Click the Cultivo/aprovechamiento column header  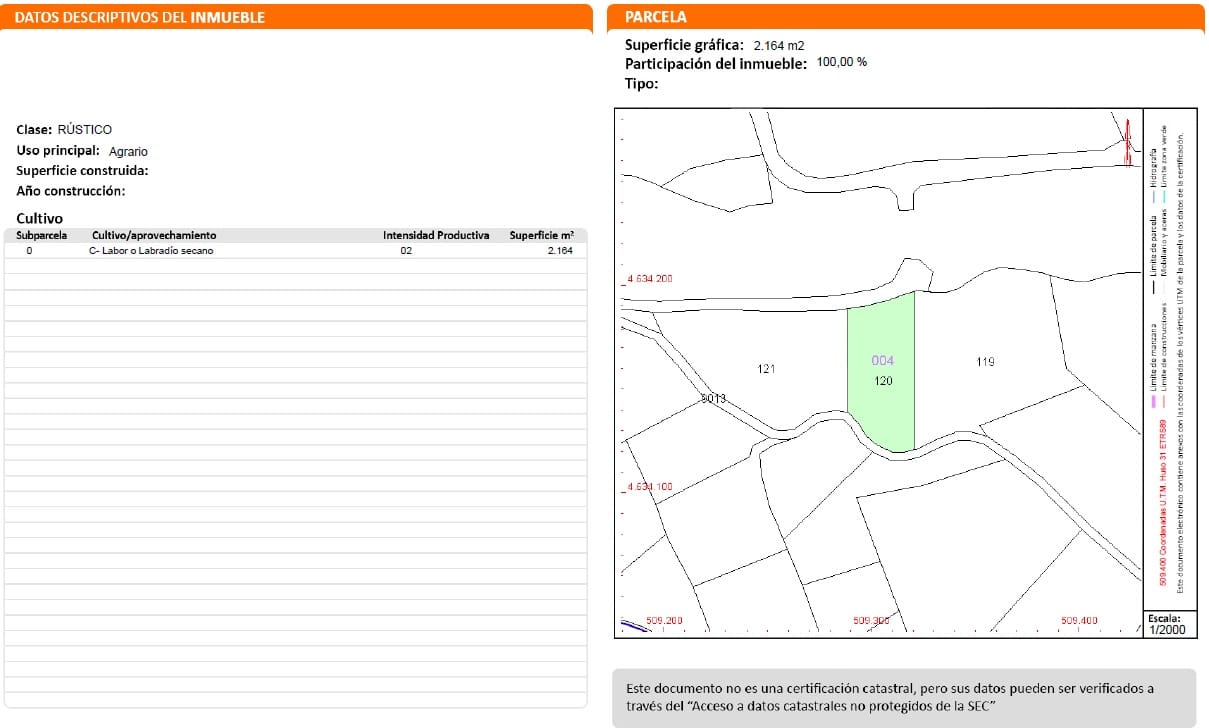[x=154, y=236]
